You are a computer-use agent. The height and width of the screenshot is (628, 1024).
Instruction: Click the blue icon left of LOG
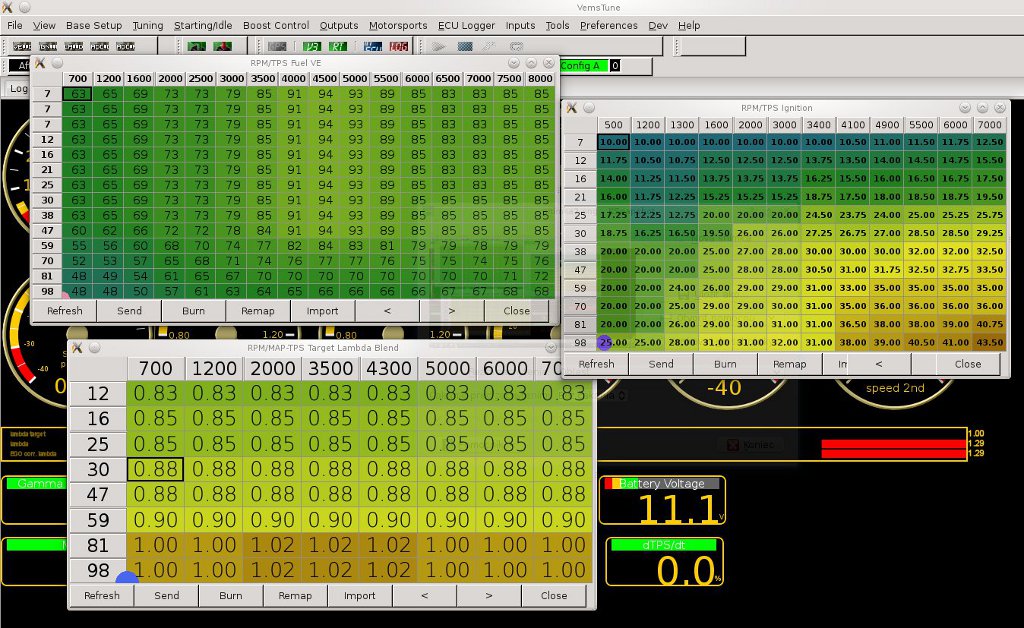373,46
